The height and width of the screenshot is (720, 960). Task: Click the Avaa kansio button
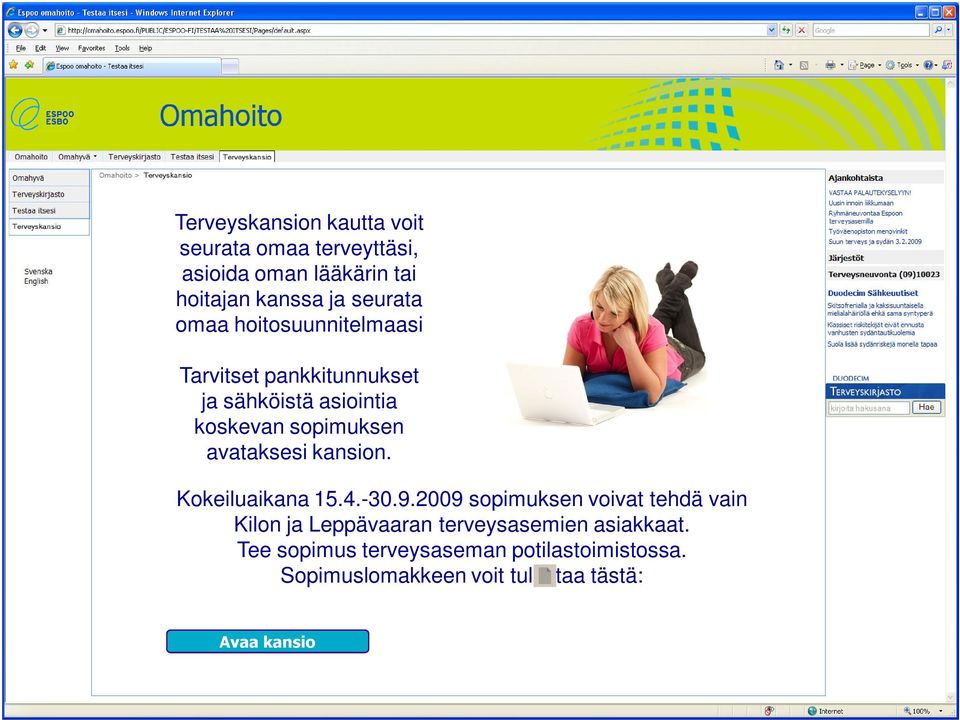tap(268, 642)
